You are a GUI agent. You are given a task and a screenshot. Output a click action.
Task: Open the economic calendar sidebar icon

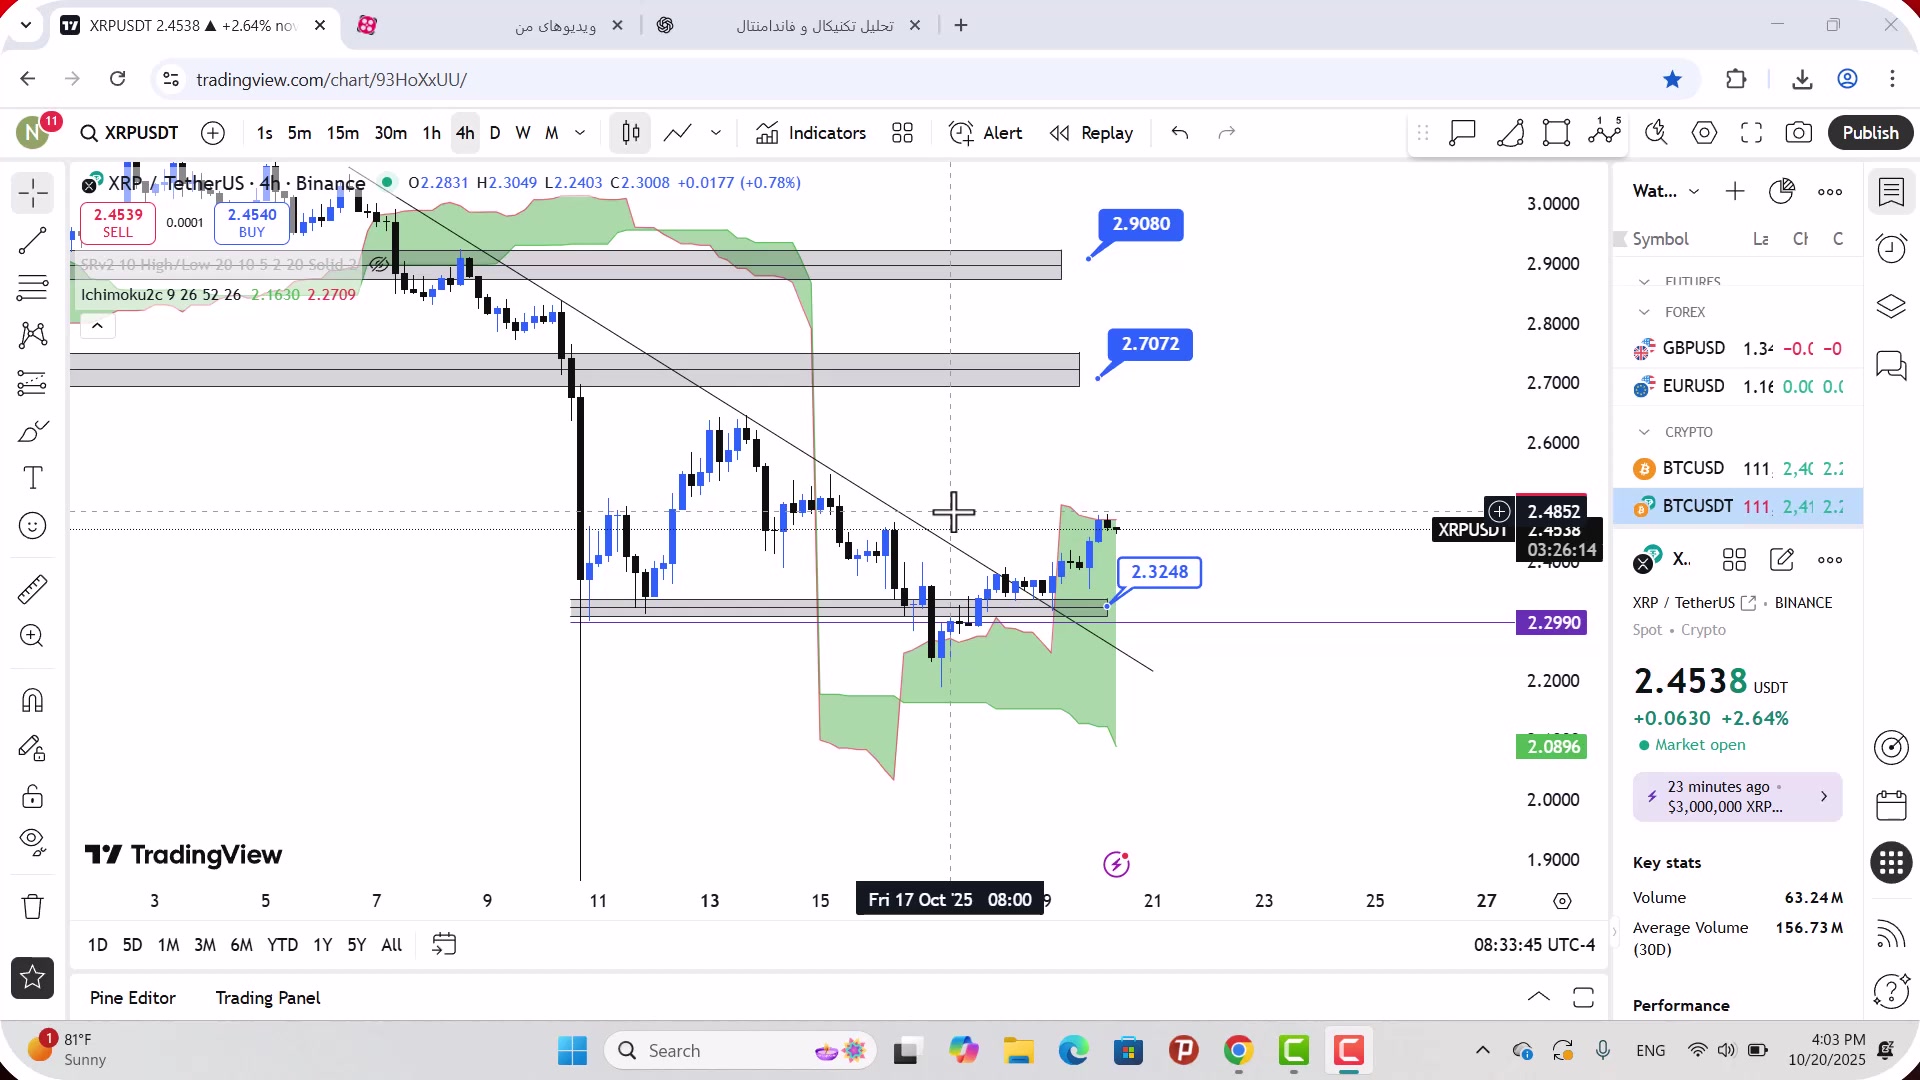pyautogui.click(x=1891, y=805)
